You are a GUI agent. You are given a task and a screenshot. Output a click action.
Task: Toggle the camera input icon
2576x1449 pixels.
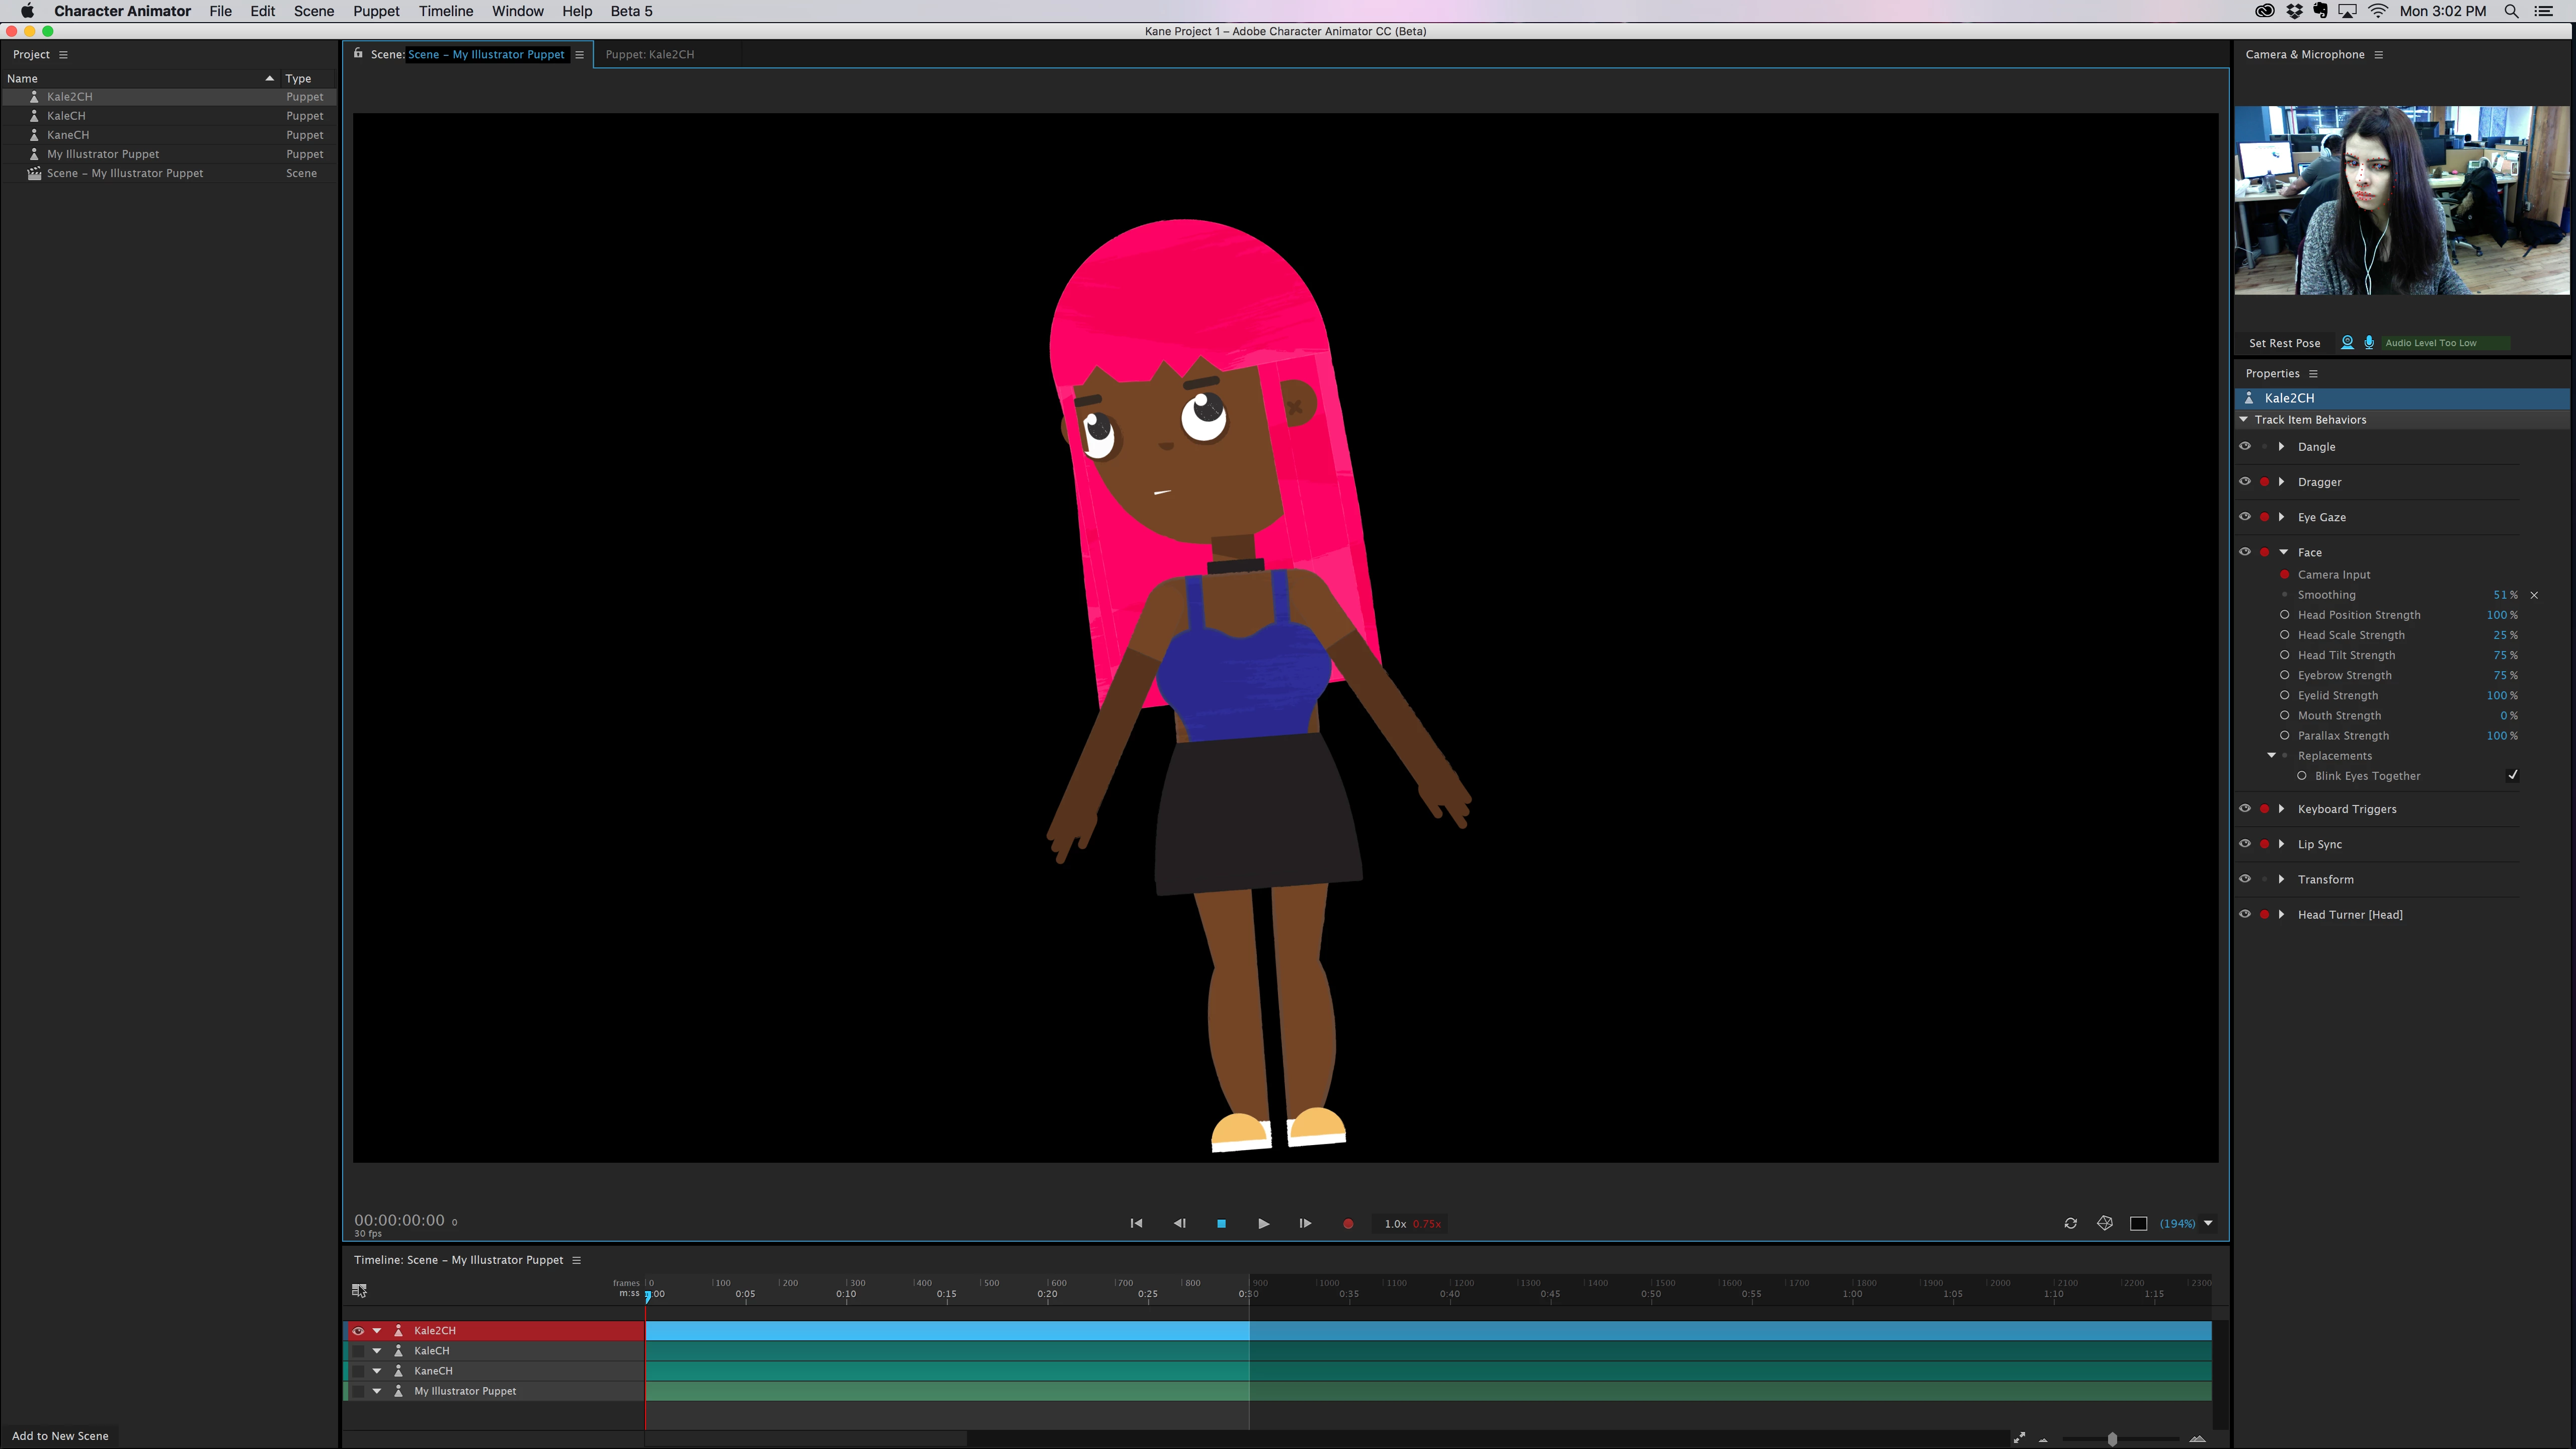2347,342
